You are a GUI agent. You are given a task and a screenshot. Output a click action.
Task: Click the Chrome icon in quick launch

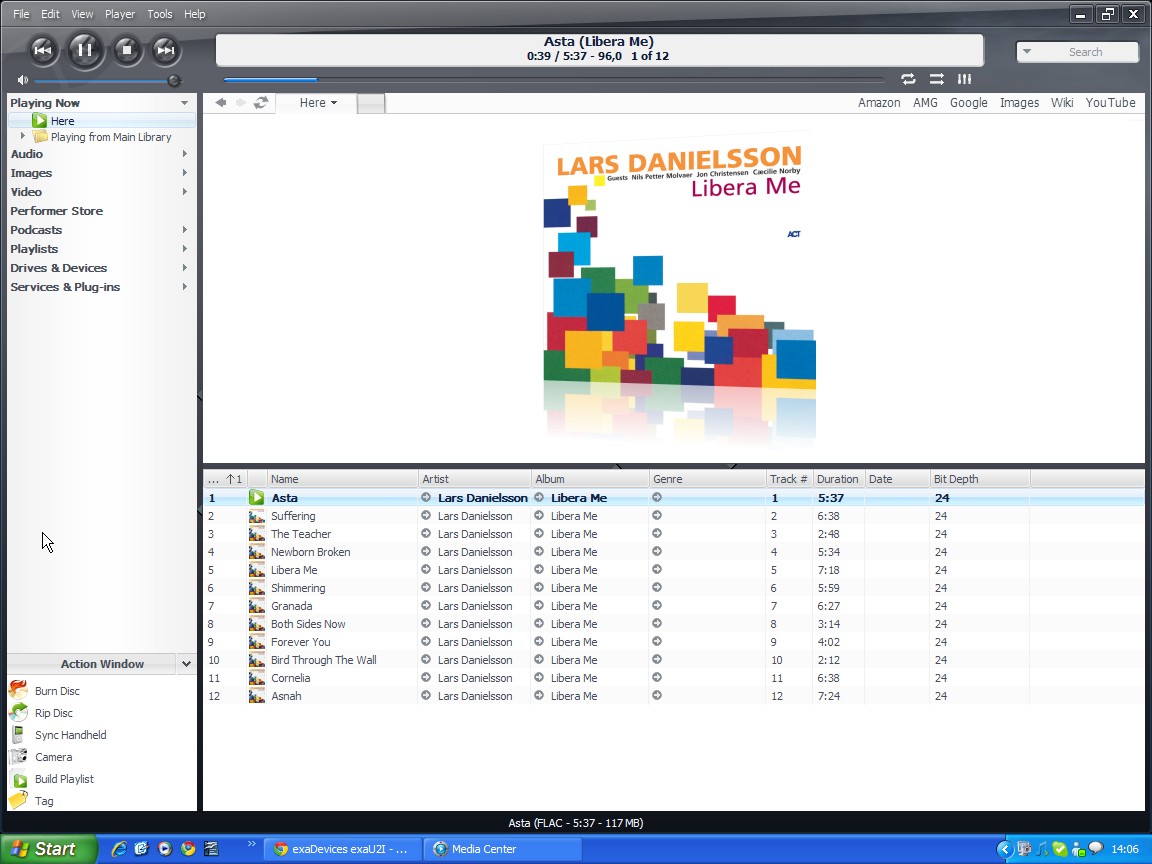point(188,849)
